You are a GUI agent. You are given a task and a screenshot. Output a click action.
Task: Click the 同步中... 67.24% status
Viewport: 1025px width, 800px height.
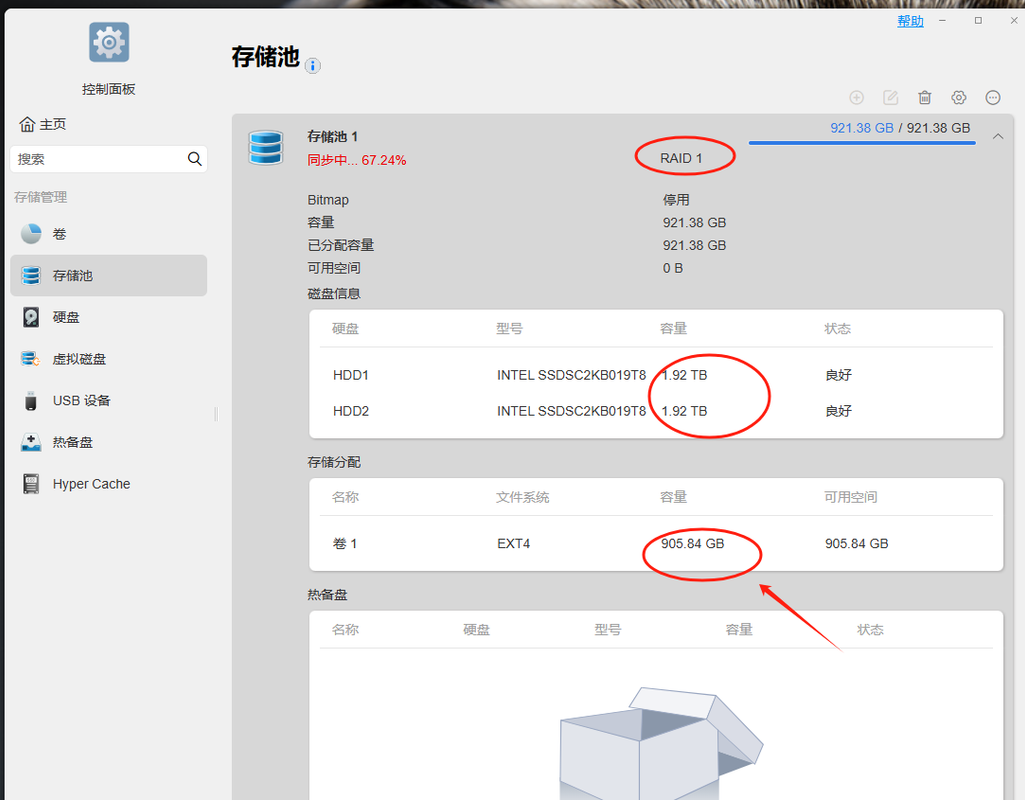pos(356,160)
